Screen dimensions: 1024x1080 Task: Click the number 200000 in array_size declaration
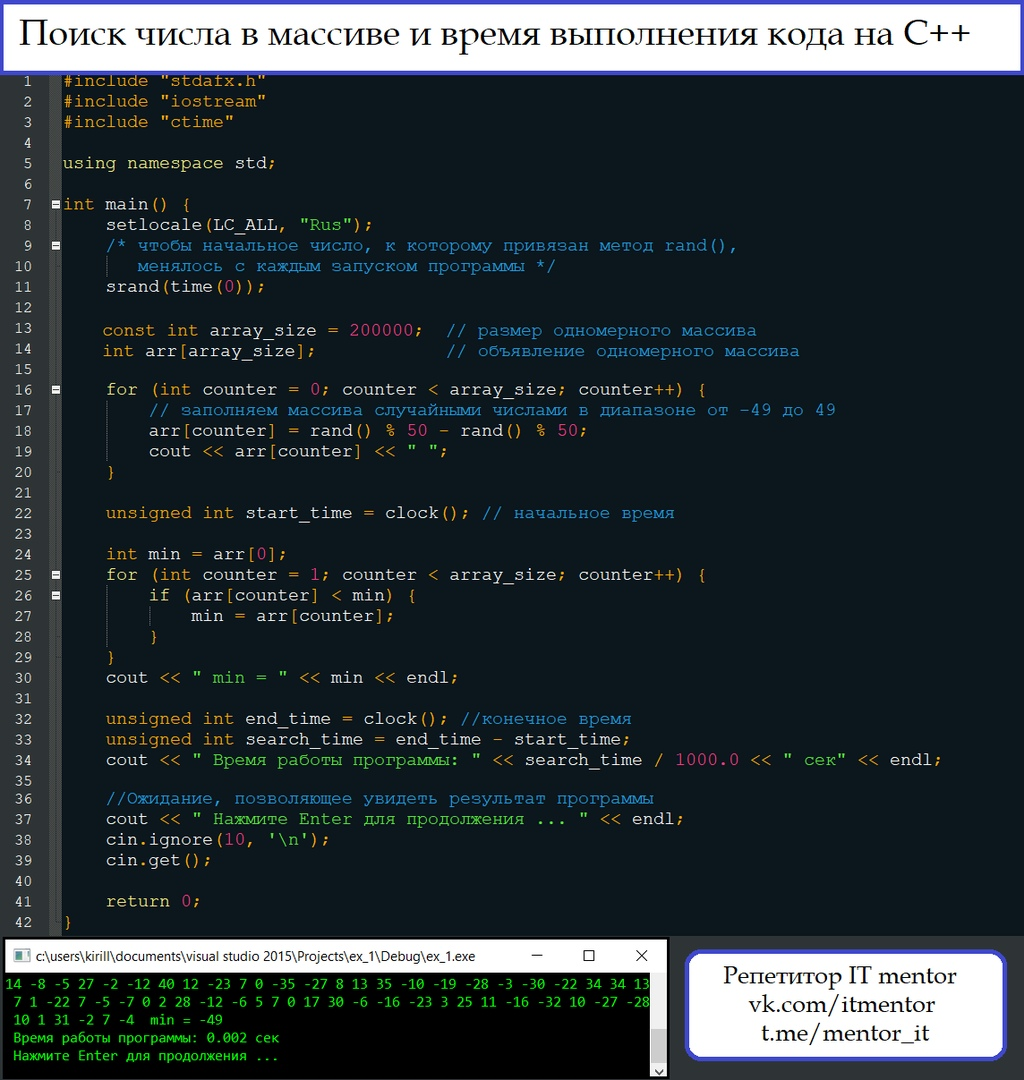click(381, 331)
